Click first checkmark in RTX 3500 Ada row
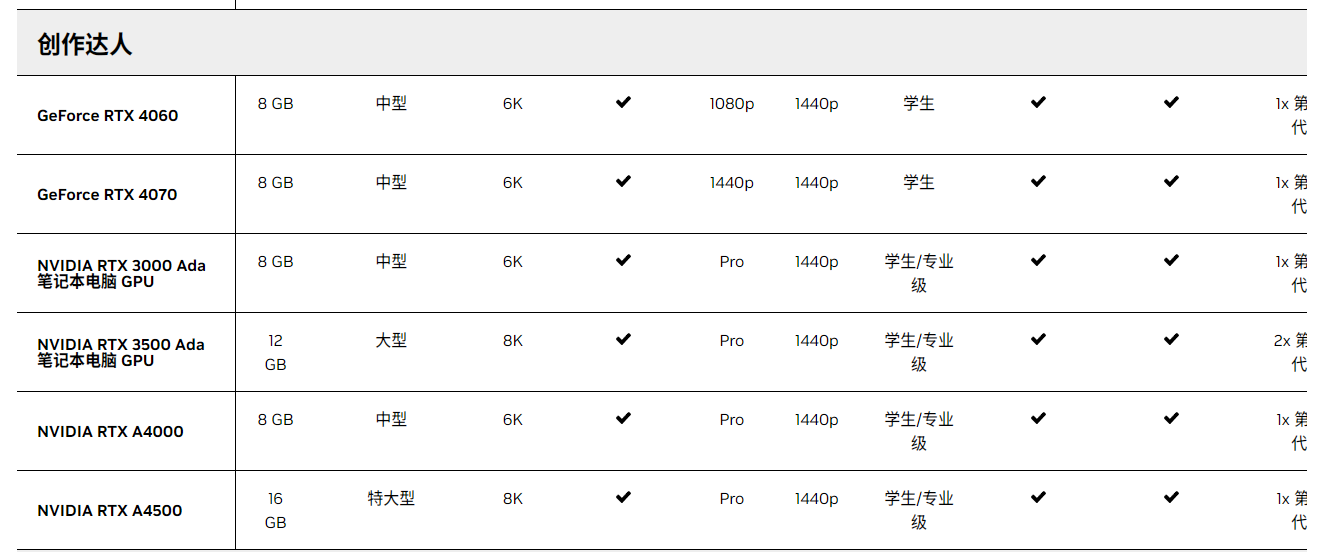1324x552 pixels. click(x=623, y=339)
